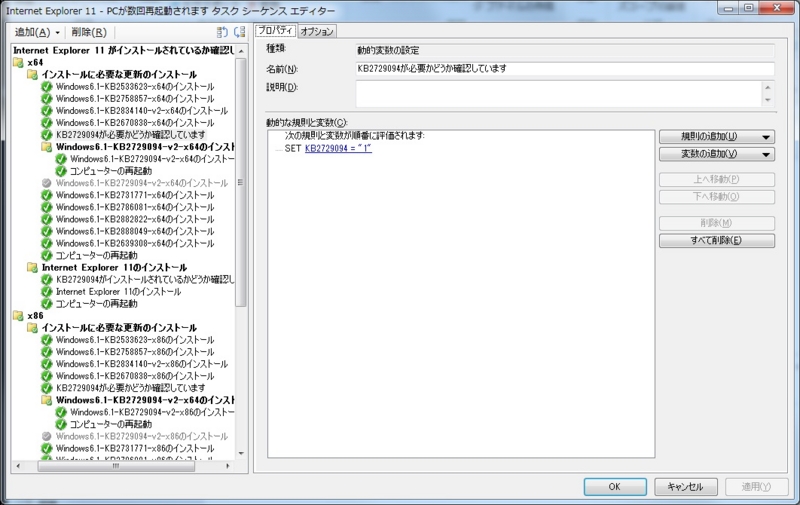Screen dimensions: 800x505
Task: Switch to the オプション tab
Action: [317, 32]
